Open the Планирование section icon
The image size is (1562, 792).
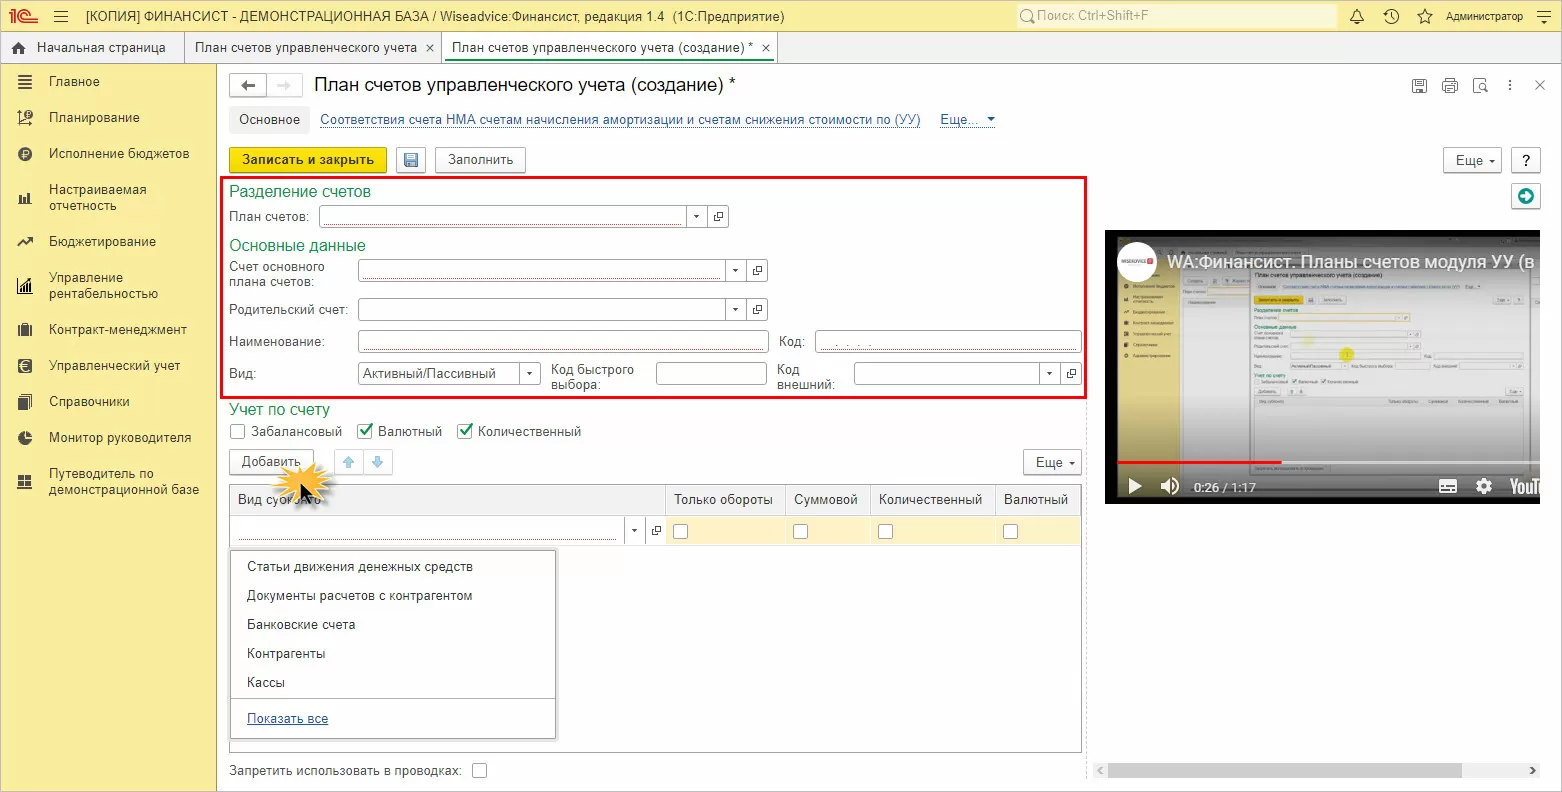coord(25,118)
